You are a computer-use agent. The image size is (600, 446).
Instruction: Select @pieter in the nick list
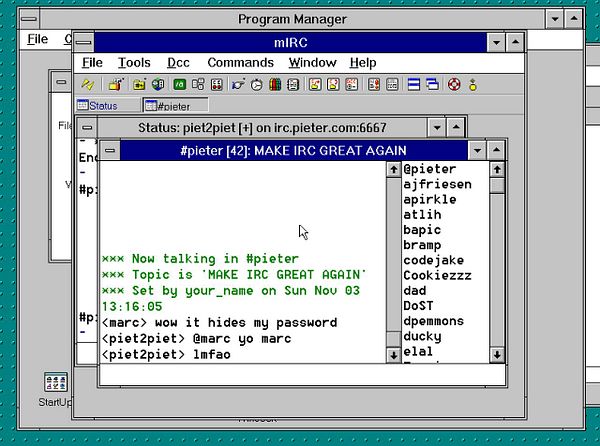pyautogui.click(x=429, y=169)
